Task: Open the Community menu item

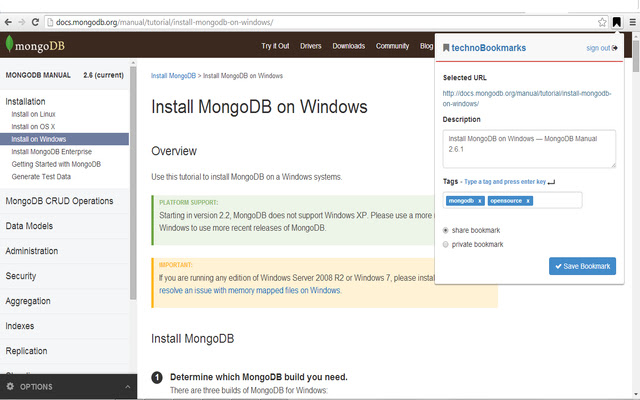Action: coord(392,46)
